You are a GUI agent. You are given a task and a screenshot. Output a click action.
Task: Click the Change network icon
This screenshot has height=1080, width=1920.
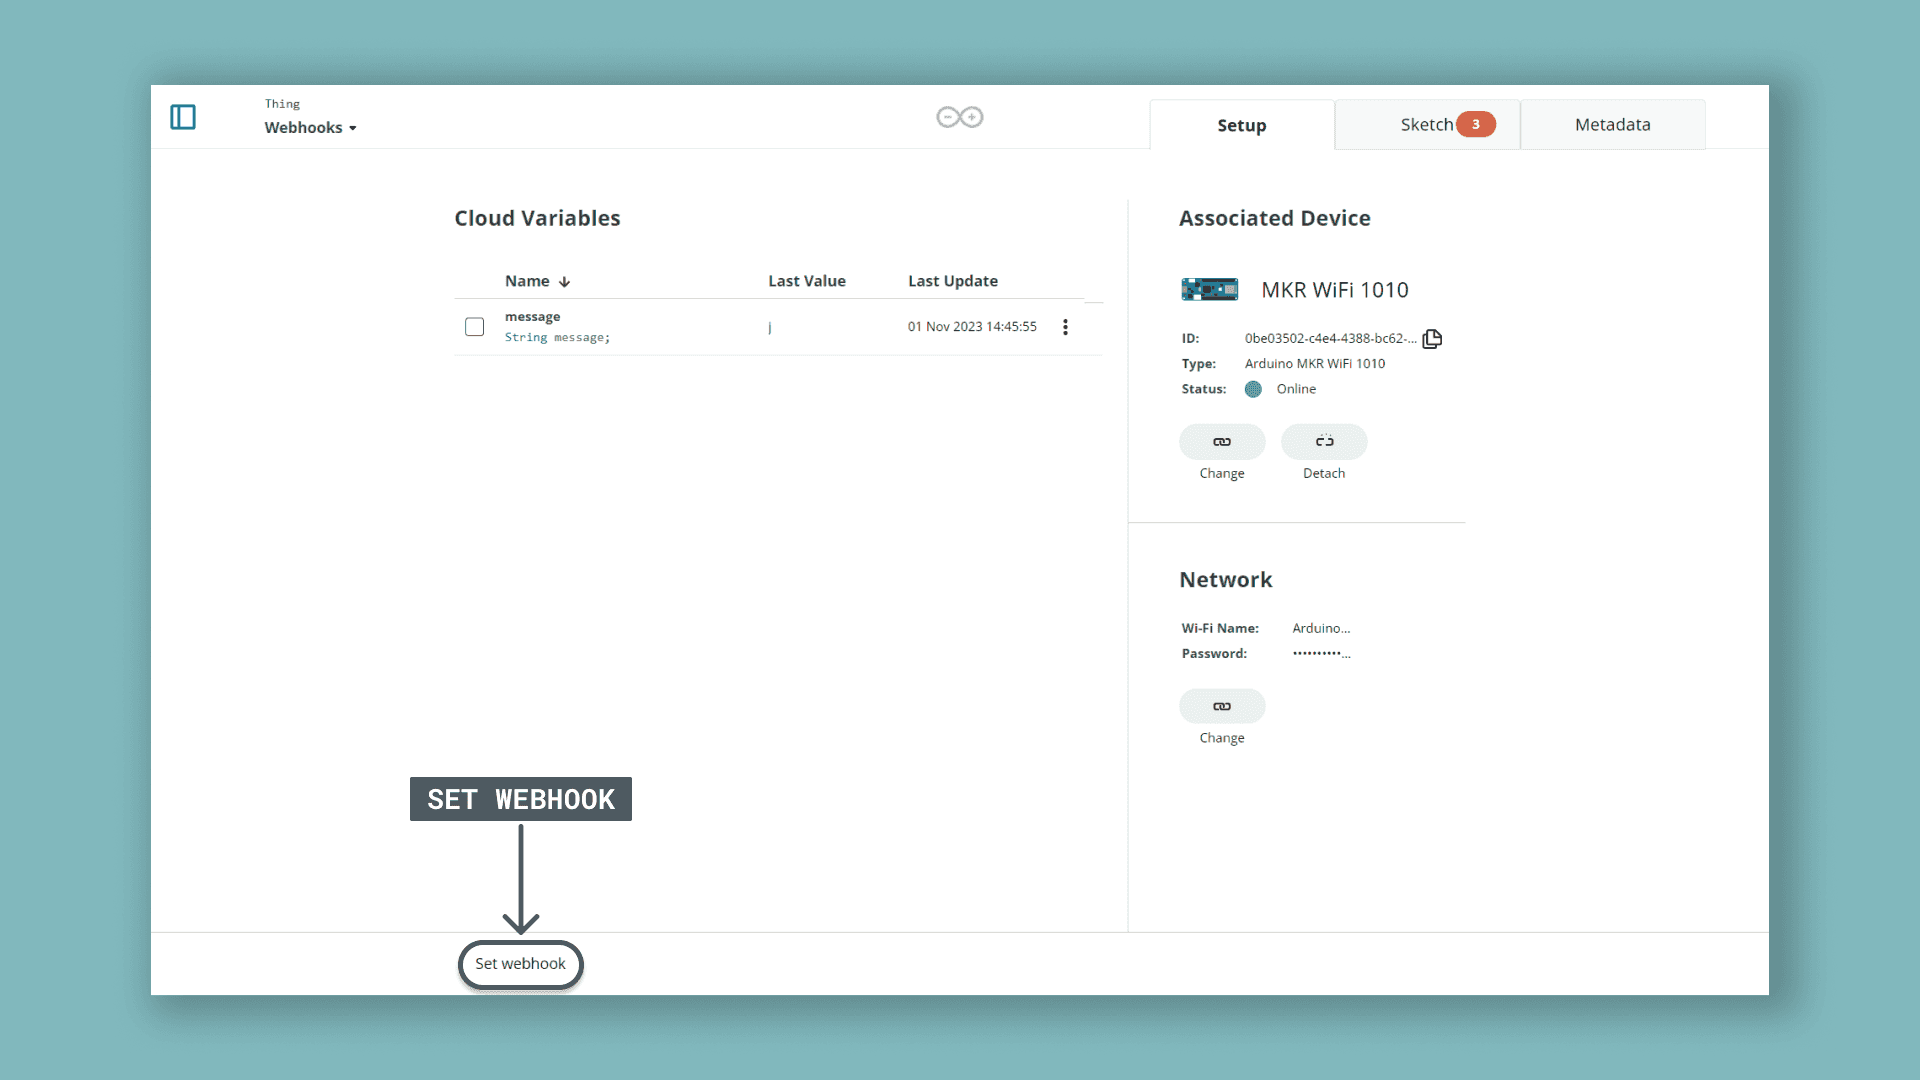[1222, 706]
